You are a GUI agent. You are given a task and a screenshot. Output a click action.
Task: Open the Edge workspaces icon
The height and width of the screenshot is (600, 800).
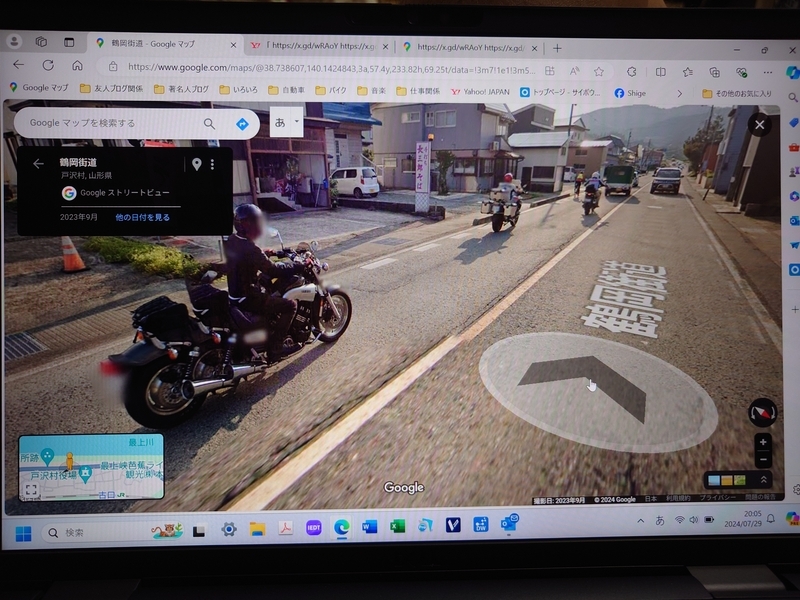pos(41,42)
